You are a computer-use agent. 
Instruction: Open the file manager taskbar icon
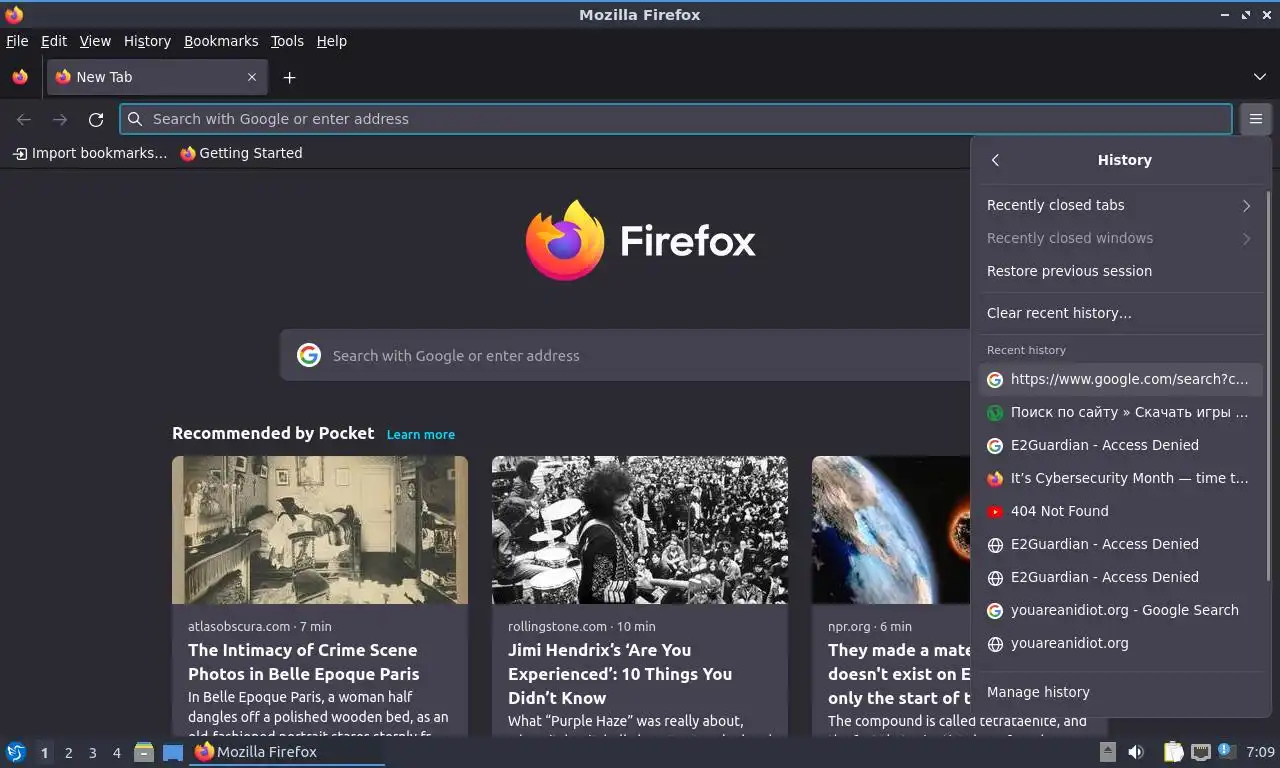click(x=144, y=752)
